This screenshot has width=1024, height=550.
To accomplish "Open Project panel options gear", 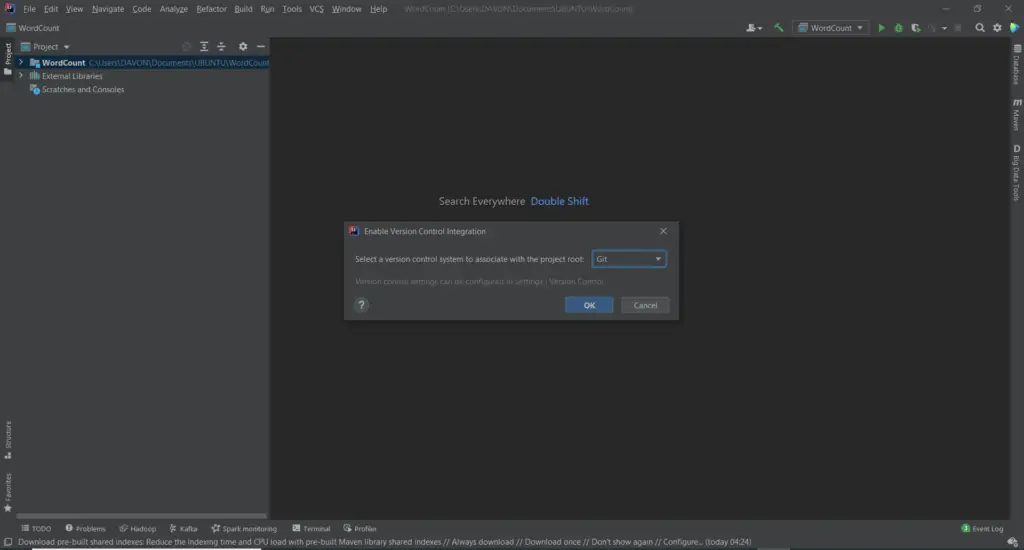I will [x=243, y=46].
